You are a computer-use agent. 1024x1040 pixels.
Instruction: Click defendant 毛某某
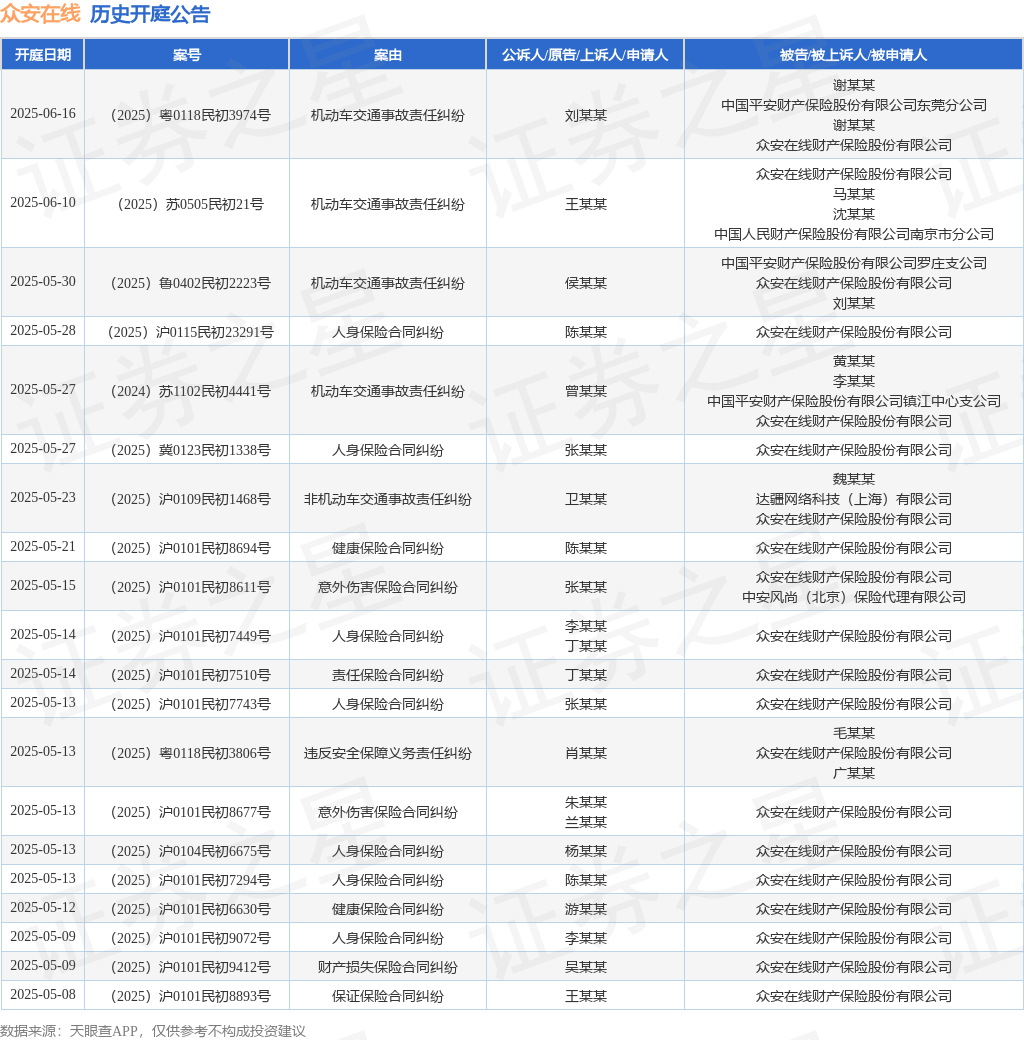pos(854,734)
